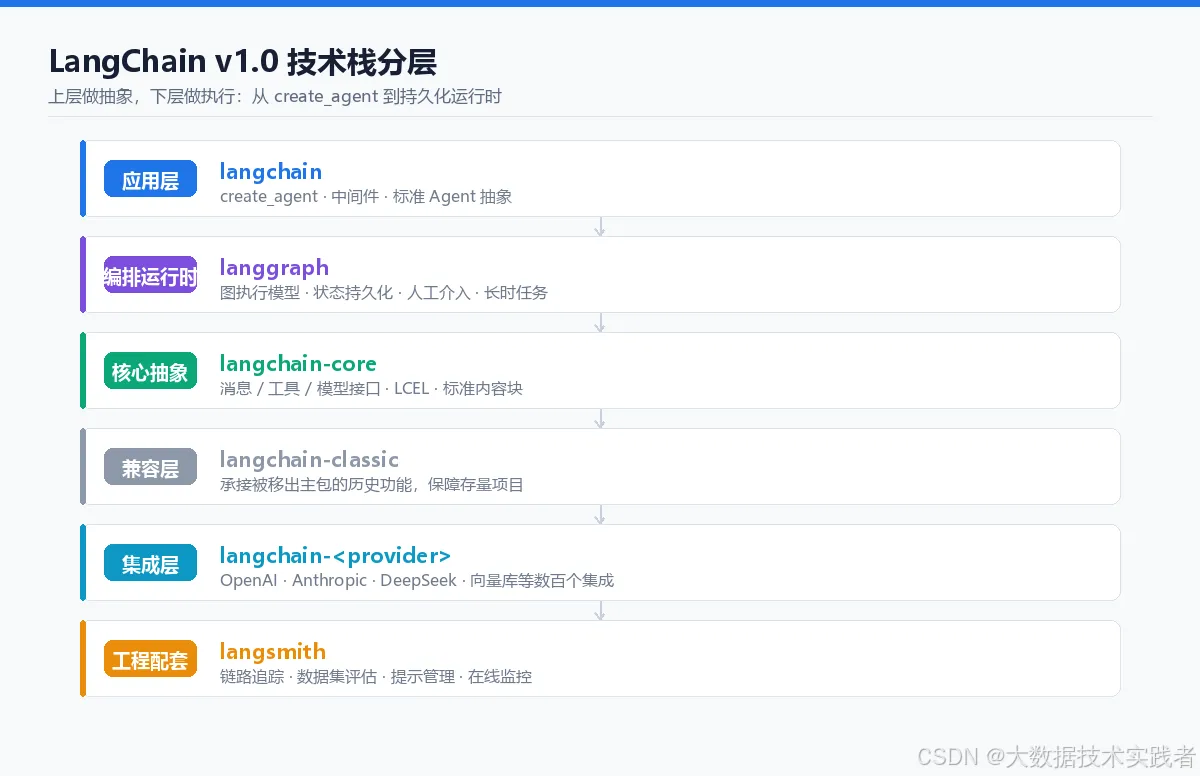Select the blue "langchain" heading

pos(271,171)
